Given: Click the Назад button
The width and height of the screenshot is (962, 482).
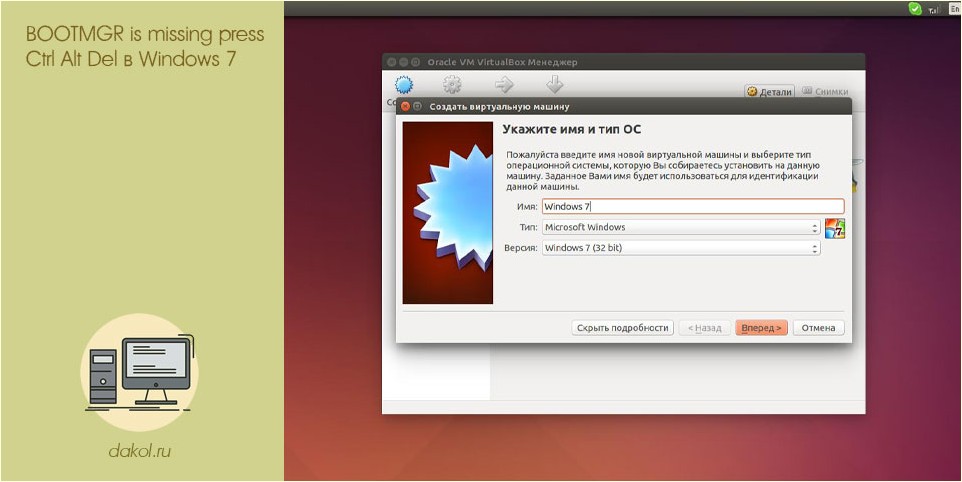Looking at the screenshot, I should point(704,328).
